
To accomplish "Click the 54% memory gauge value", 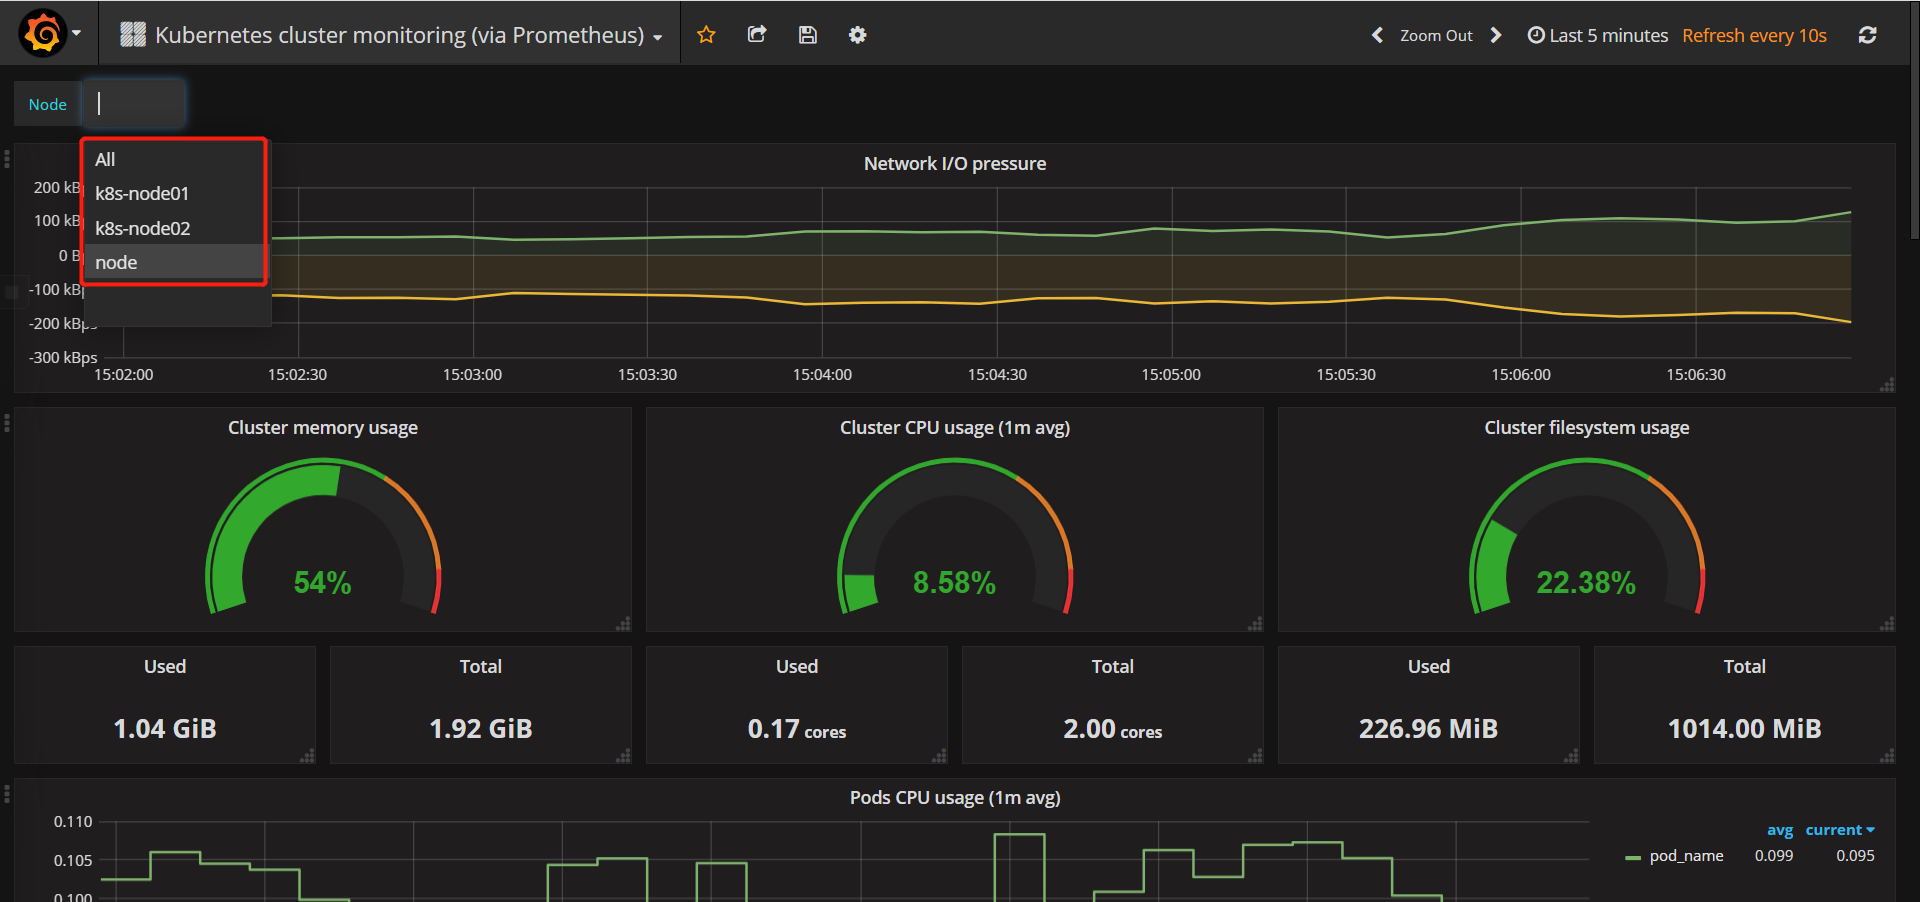I will tap(322, 582).
